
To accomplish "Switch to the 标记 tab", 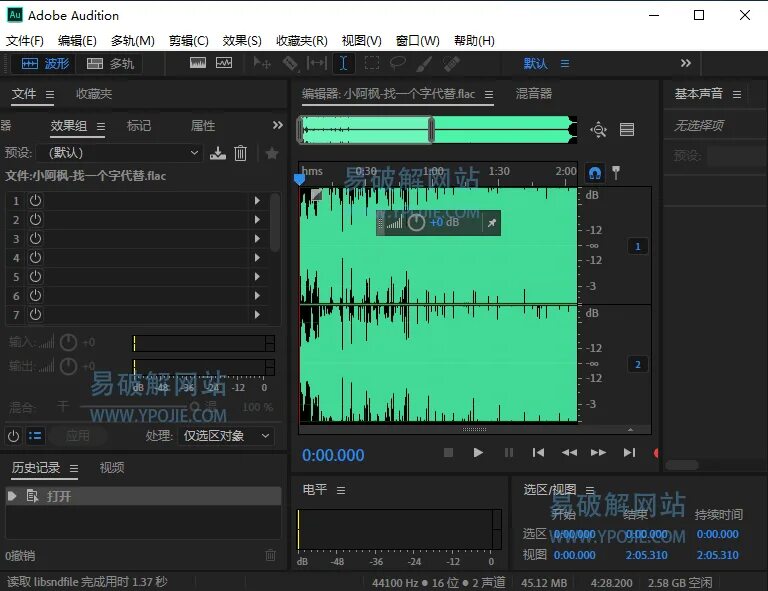I will click(139, 126).
